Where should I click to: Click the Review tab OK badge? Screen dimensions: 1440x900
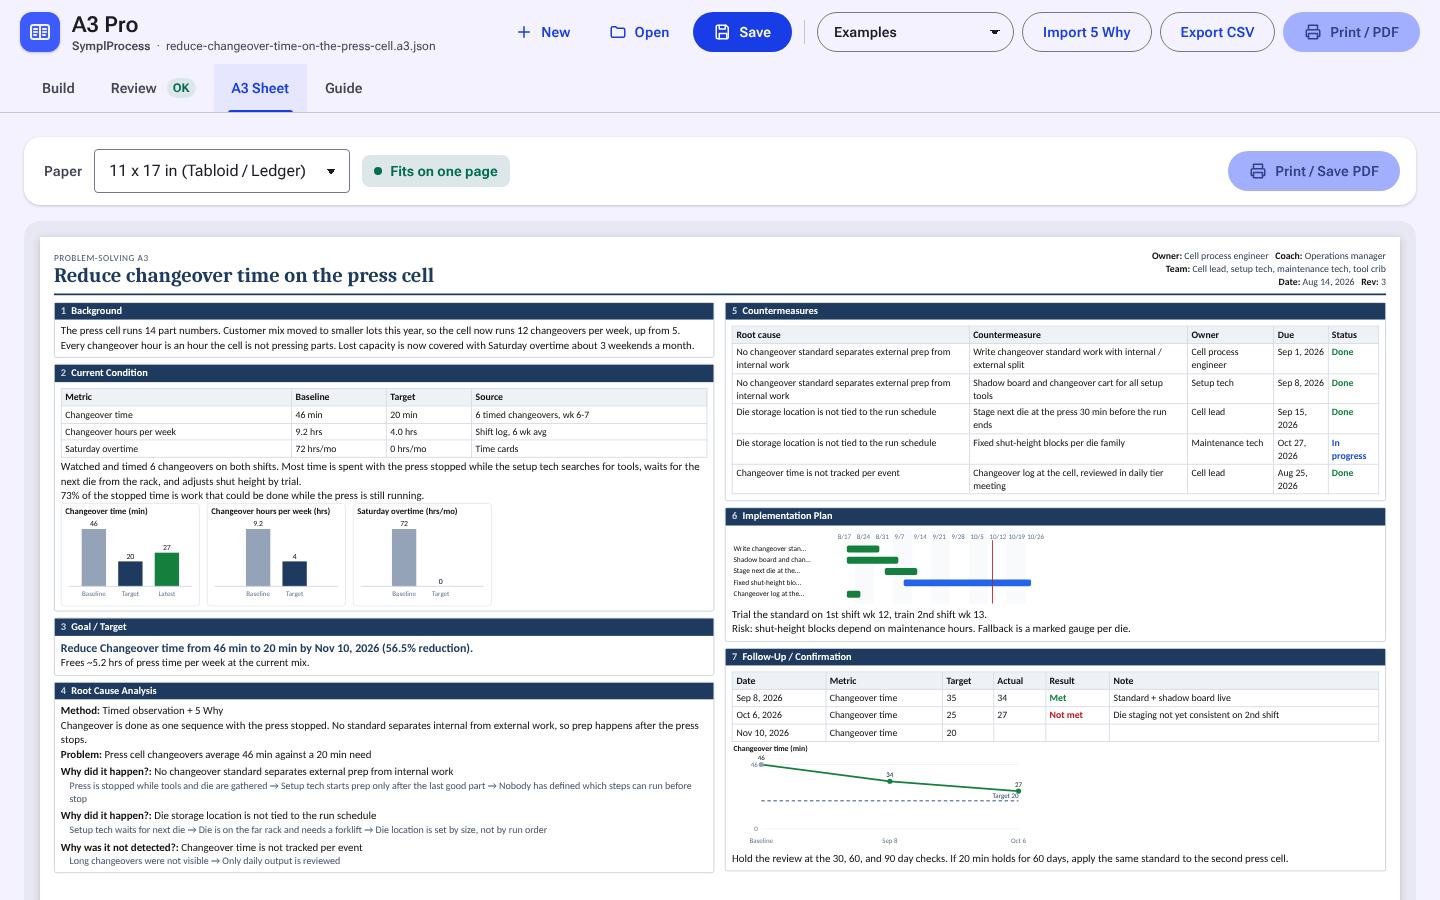181,88
